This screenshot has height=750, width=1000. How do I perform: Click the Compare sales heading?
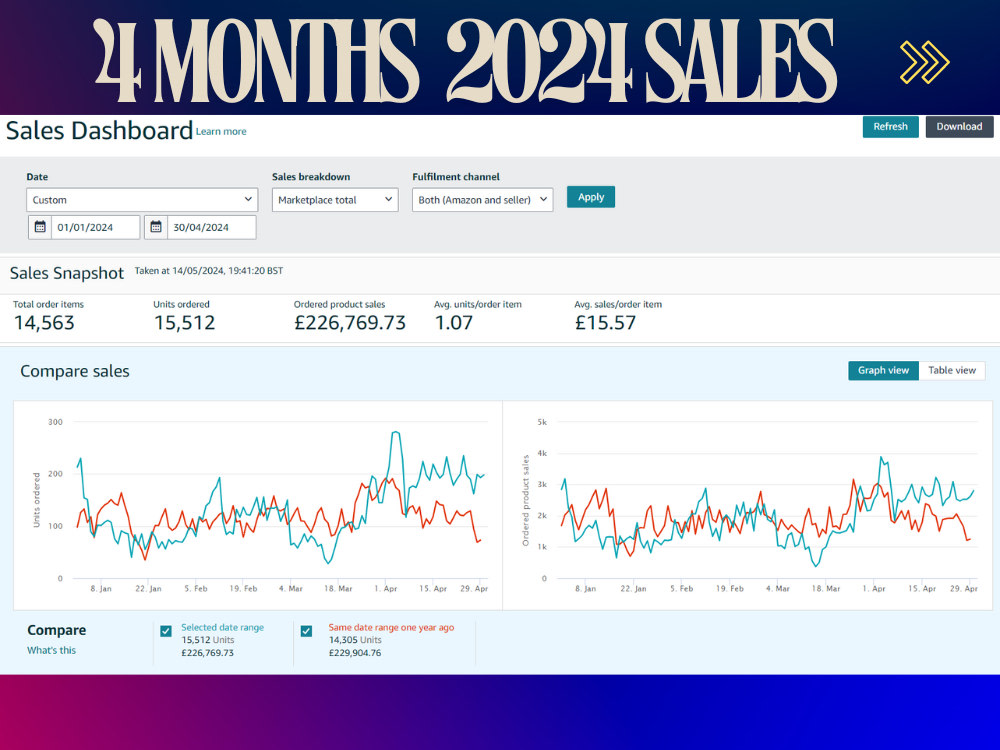click(75, 371)
